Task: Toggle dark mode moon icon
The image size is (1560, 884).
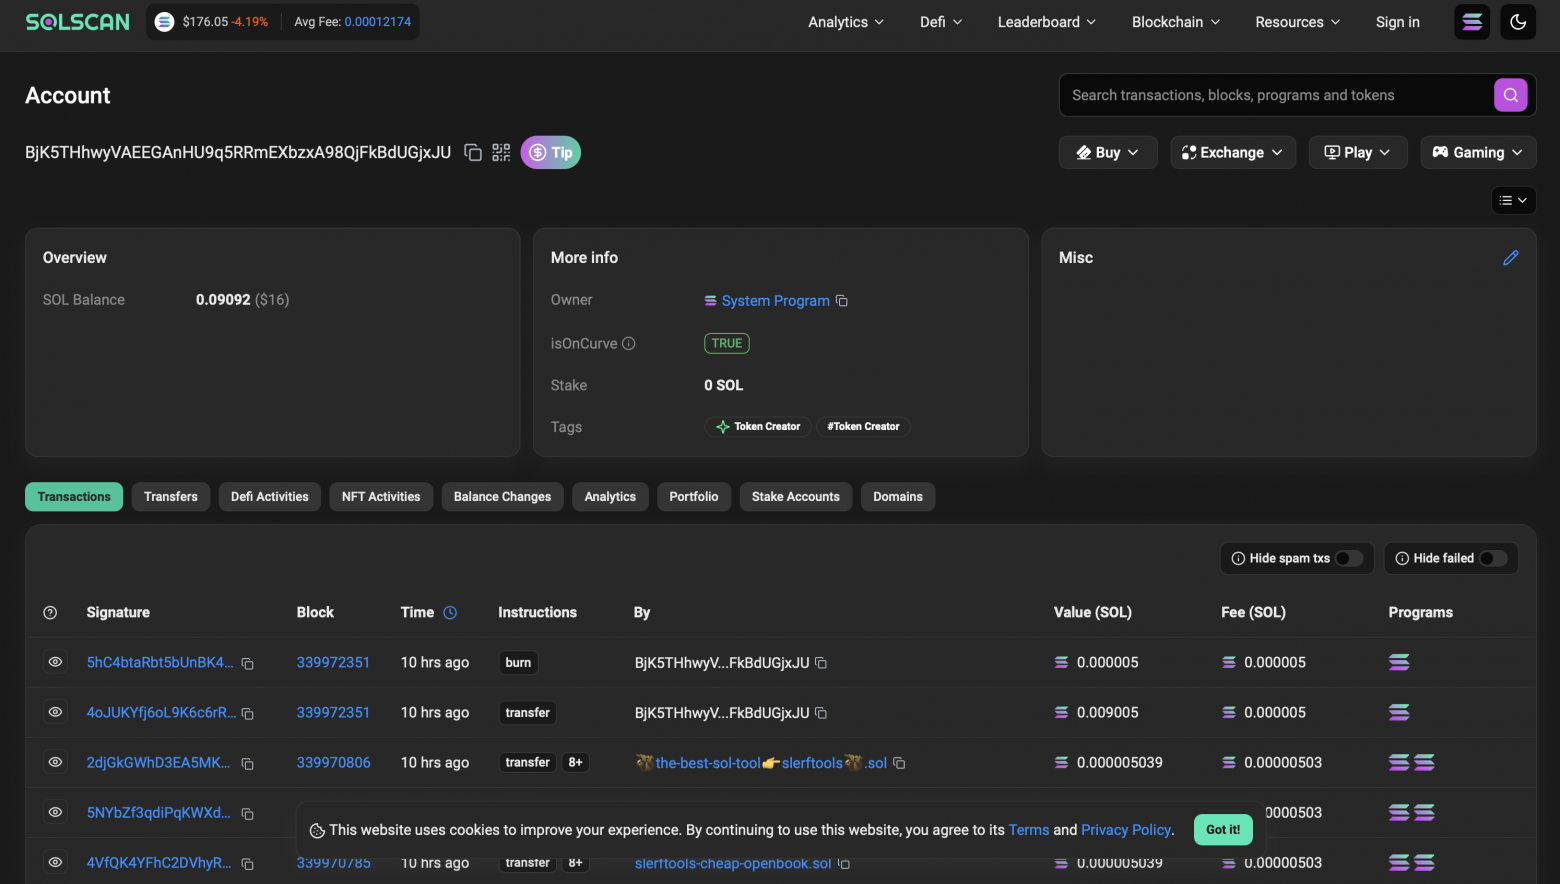Action: click(x=1517, y=22)
